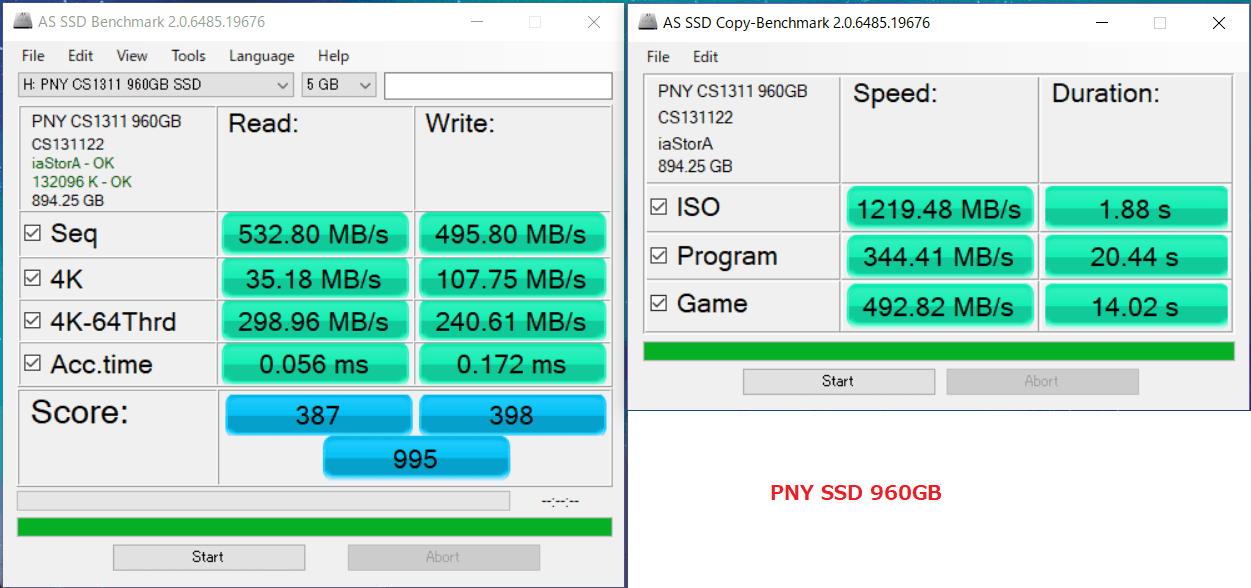Screen dimensions: 1251x588
Task: Close the AS SSD Copy-Benchmark window
Action: tap(1218, 22)
